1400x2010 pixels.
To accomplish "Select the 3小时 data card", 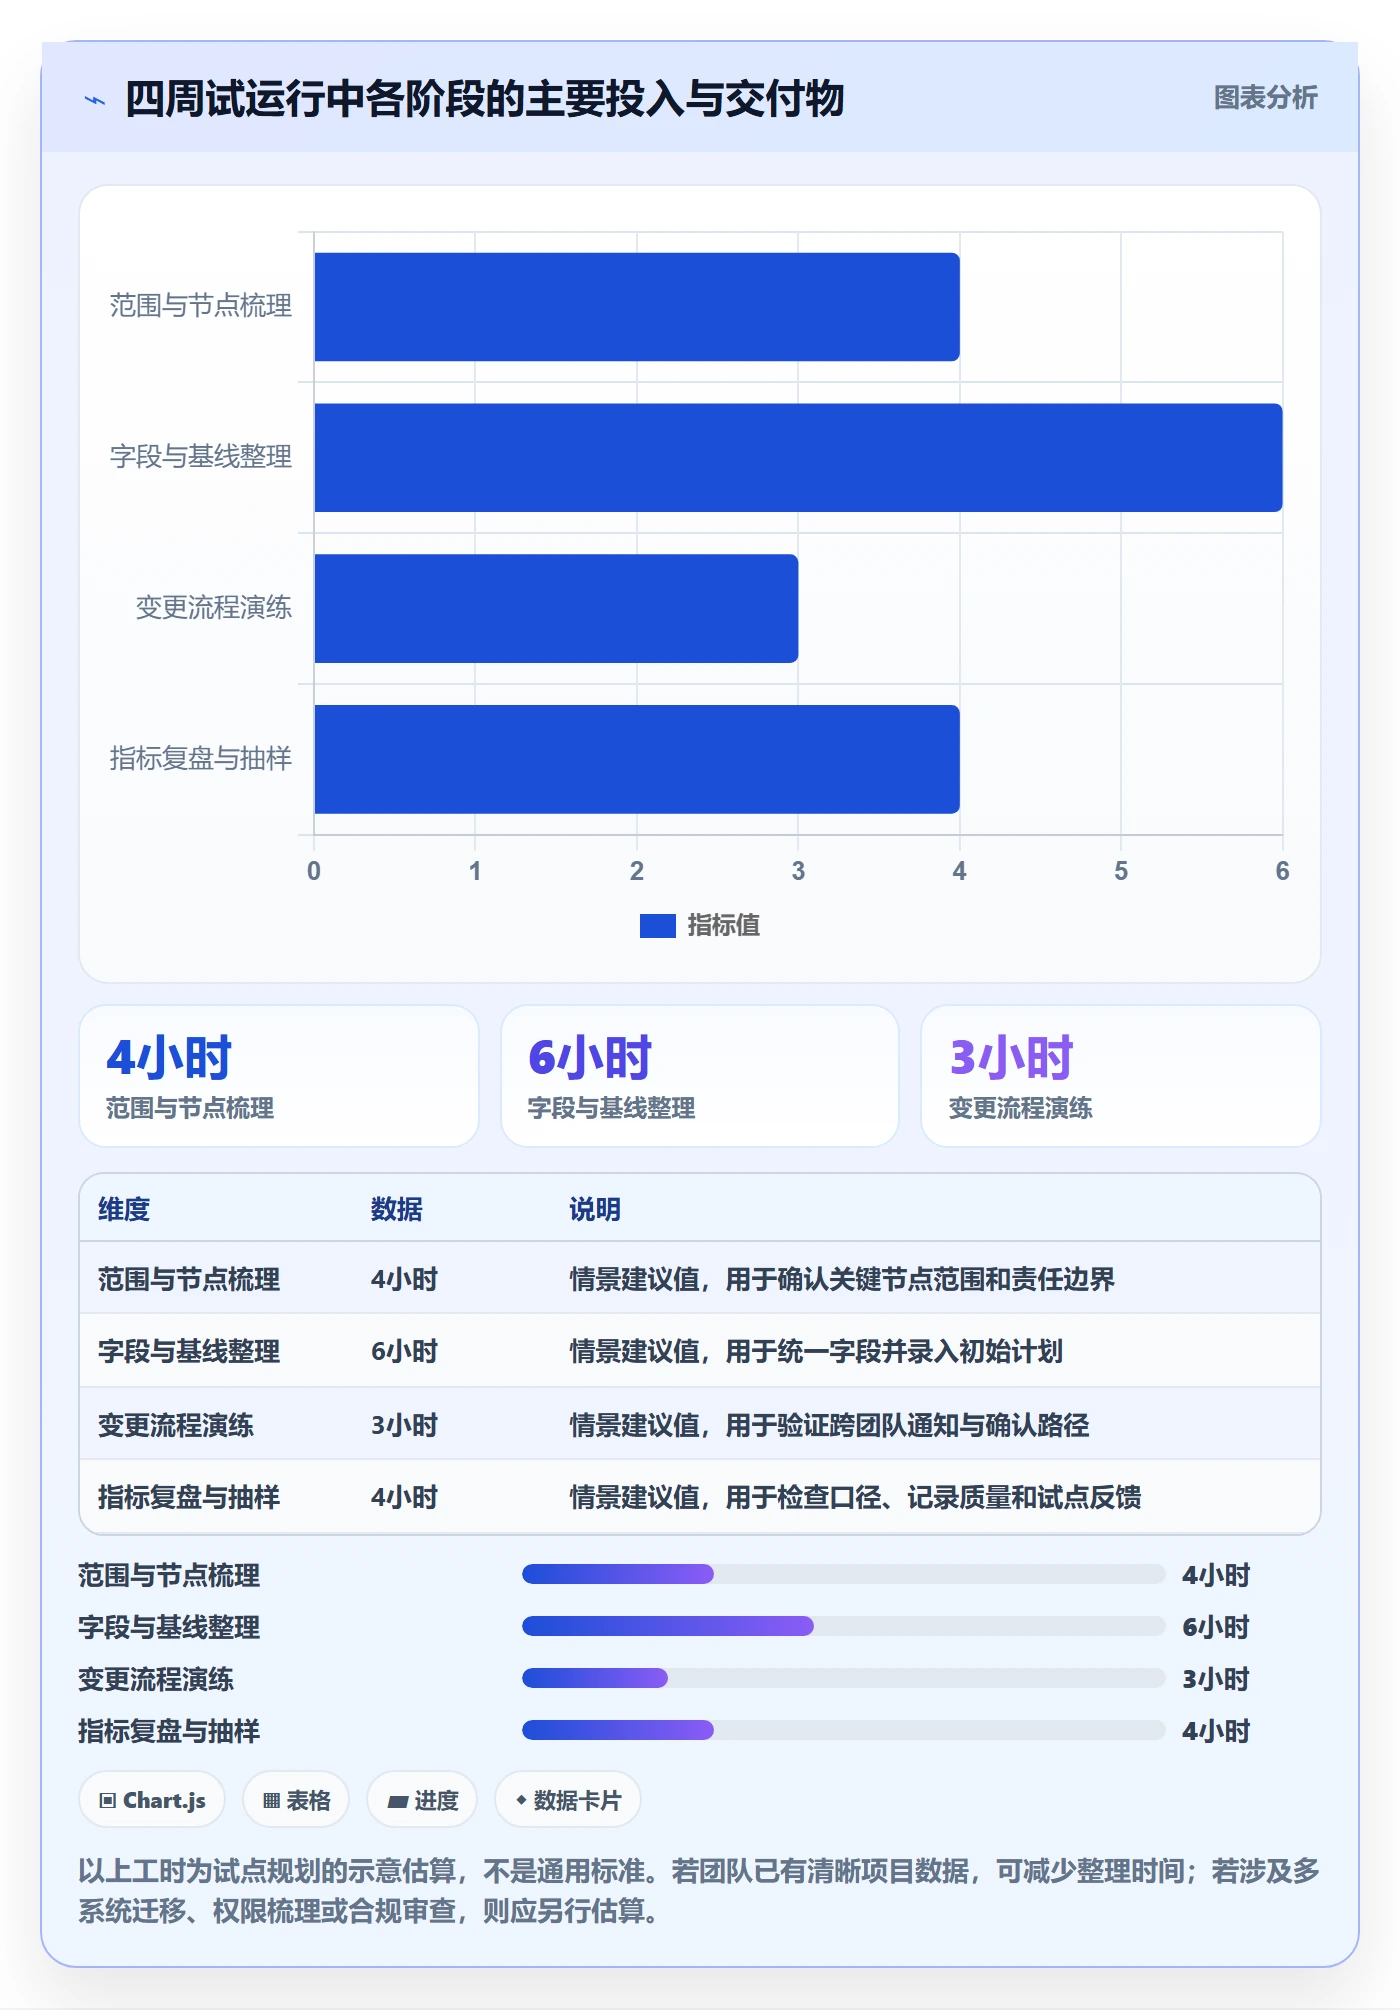I will pos(1121,1076).
